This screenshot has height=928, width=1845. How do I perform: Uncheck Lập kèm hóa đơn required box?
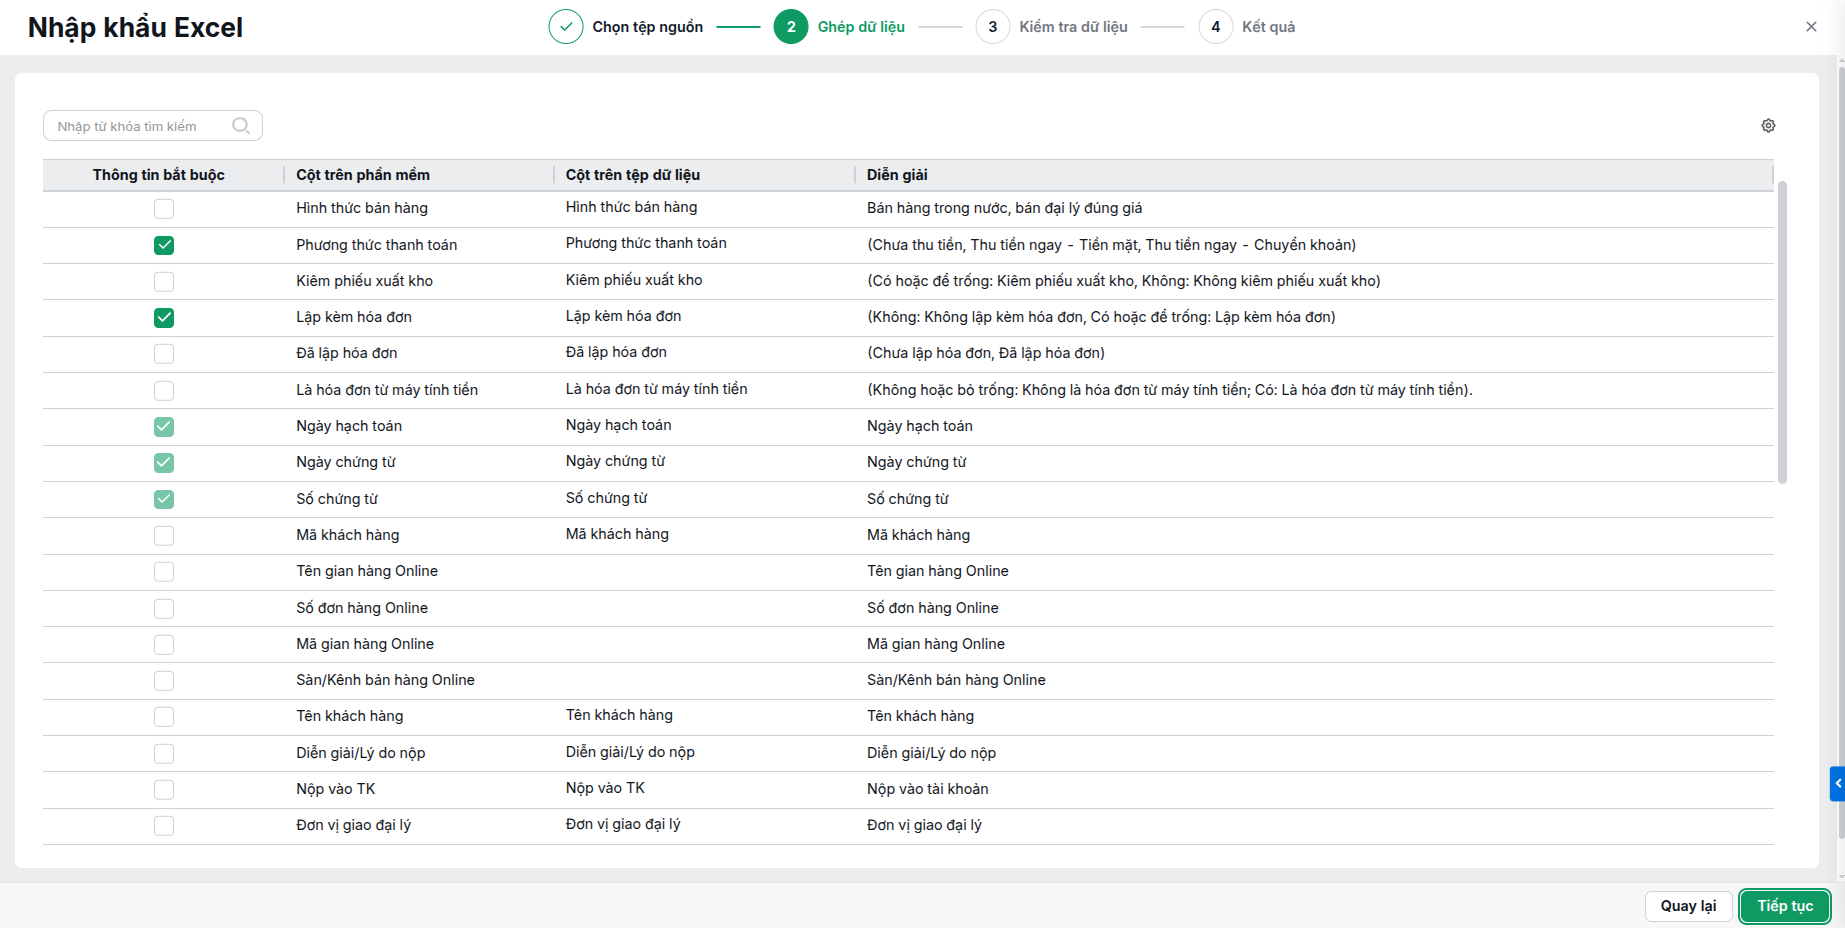(x=164, y=318)
